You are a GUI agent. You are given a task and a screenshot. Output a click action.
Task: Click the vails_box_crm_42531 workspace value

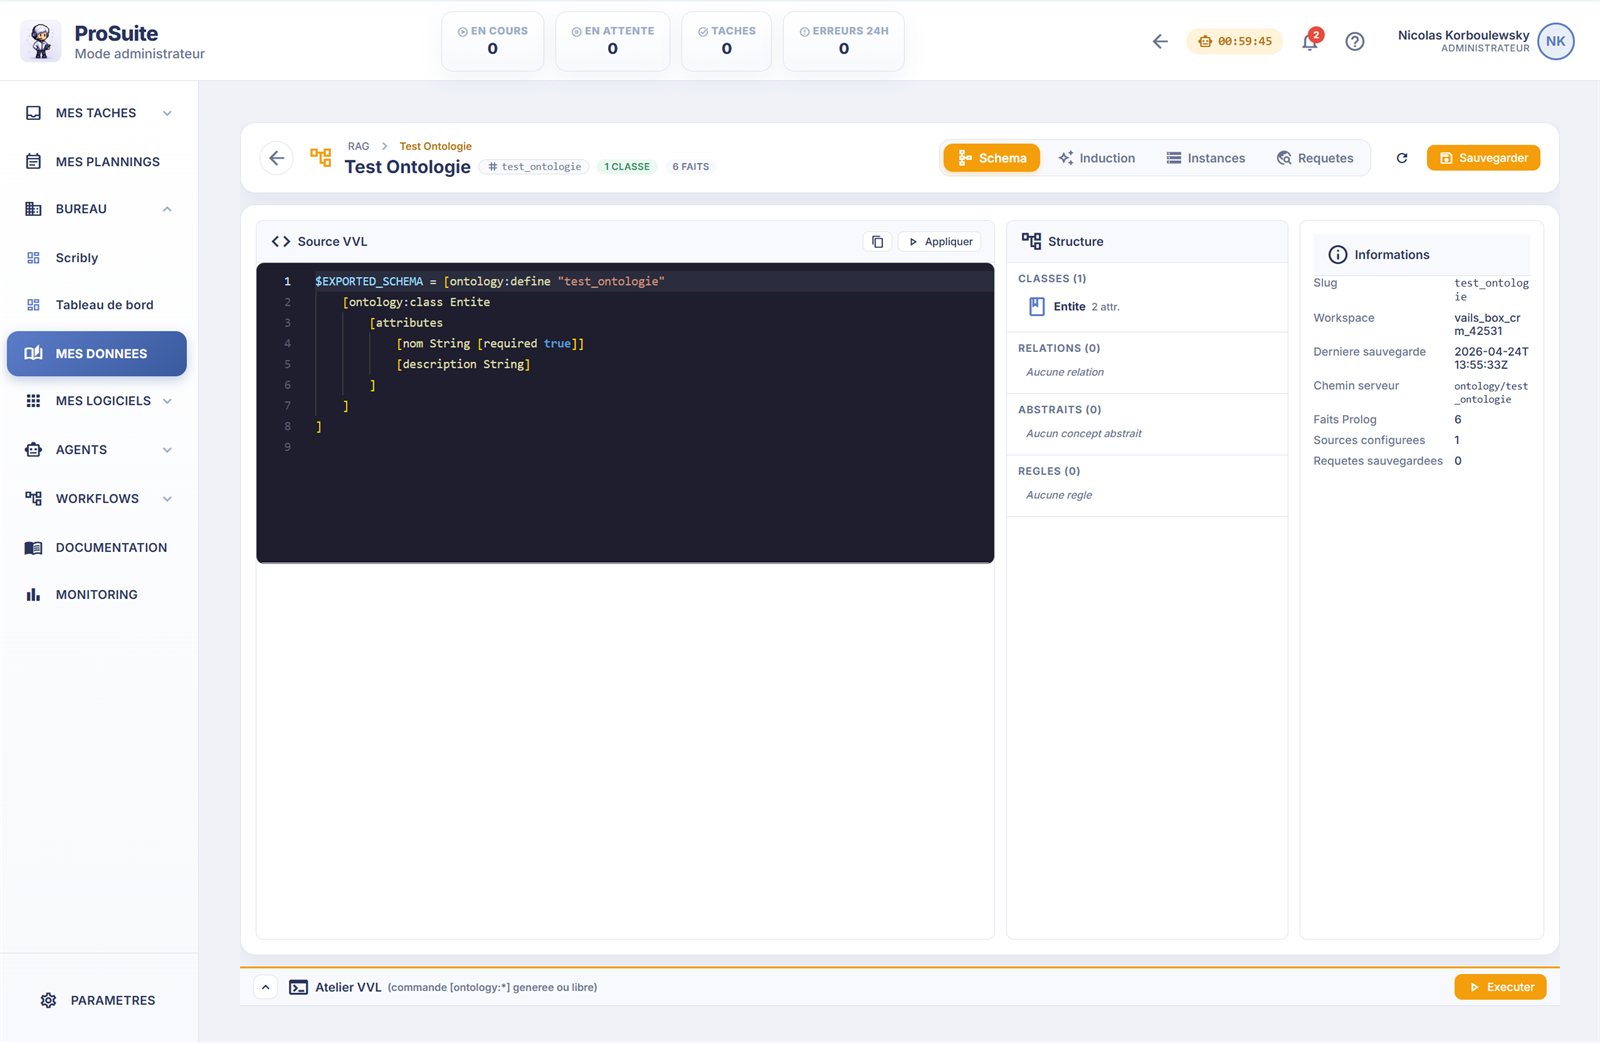[1487, 324]
